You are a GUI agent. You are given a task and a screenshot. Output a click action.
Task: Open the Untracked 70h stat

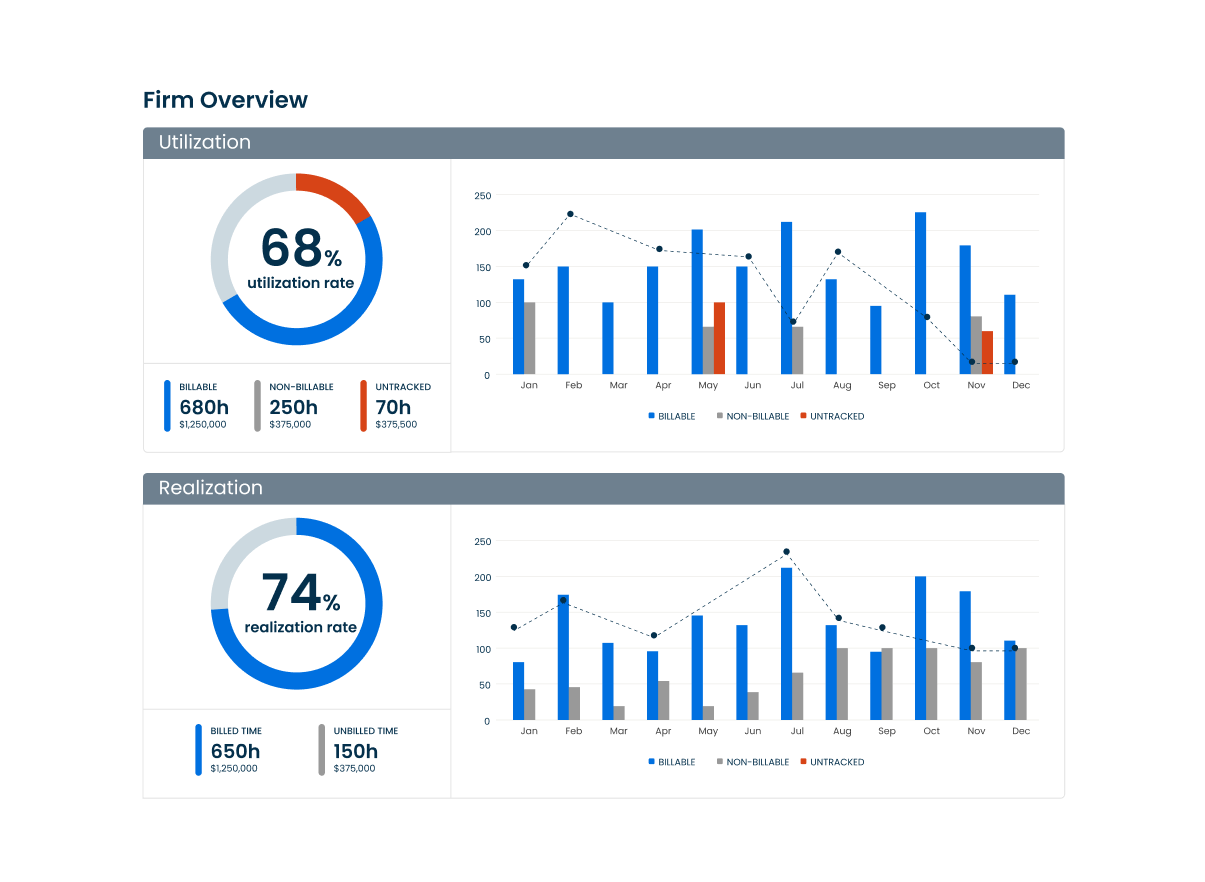(x=392, y=406)
